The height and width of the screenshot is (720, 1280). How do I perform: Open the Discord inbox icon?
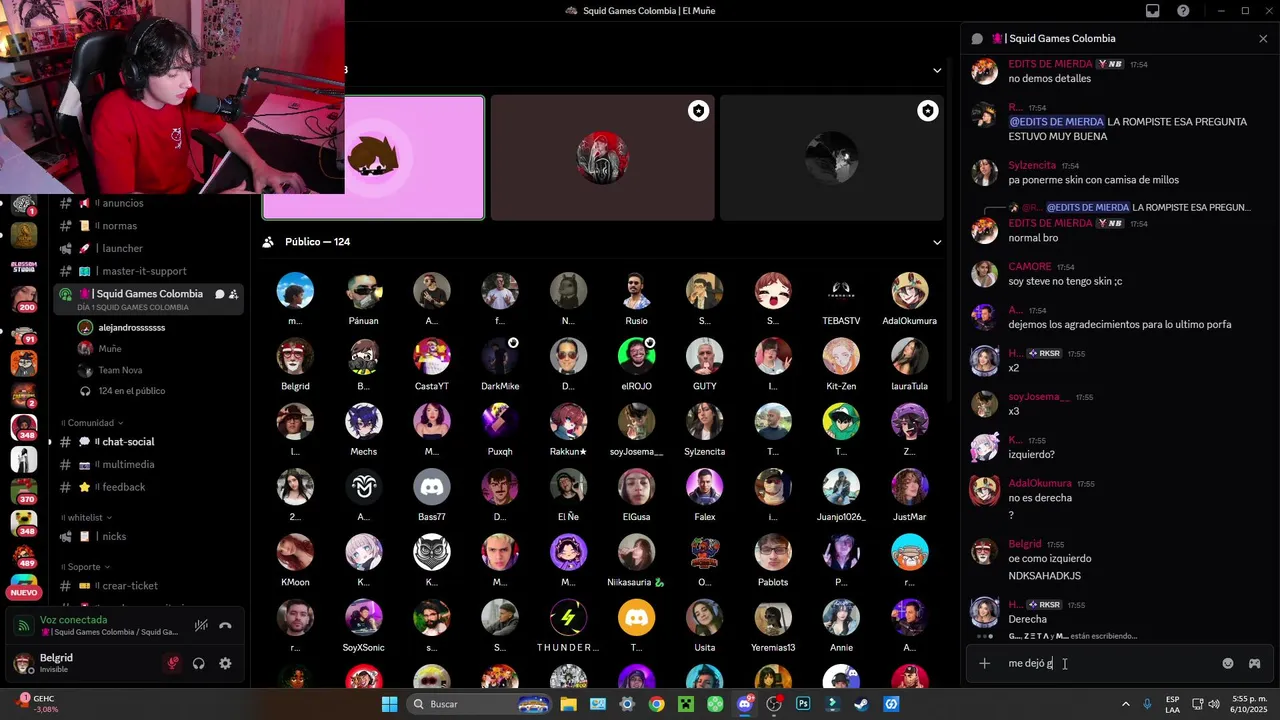tap(1152, 11)
